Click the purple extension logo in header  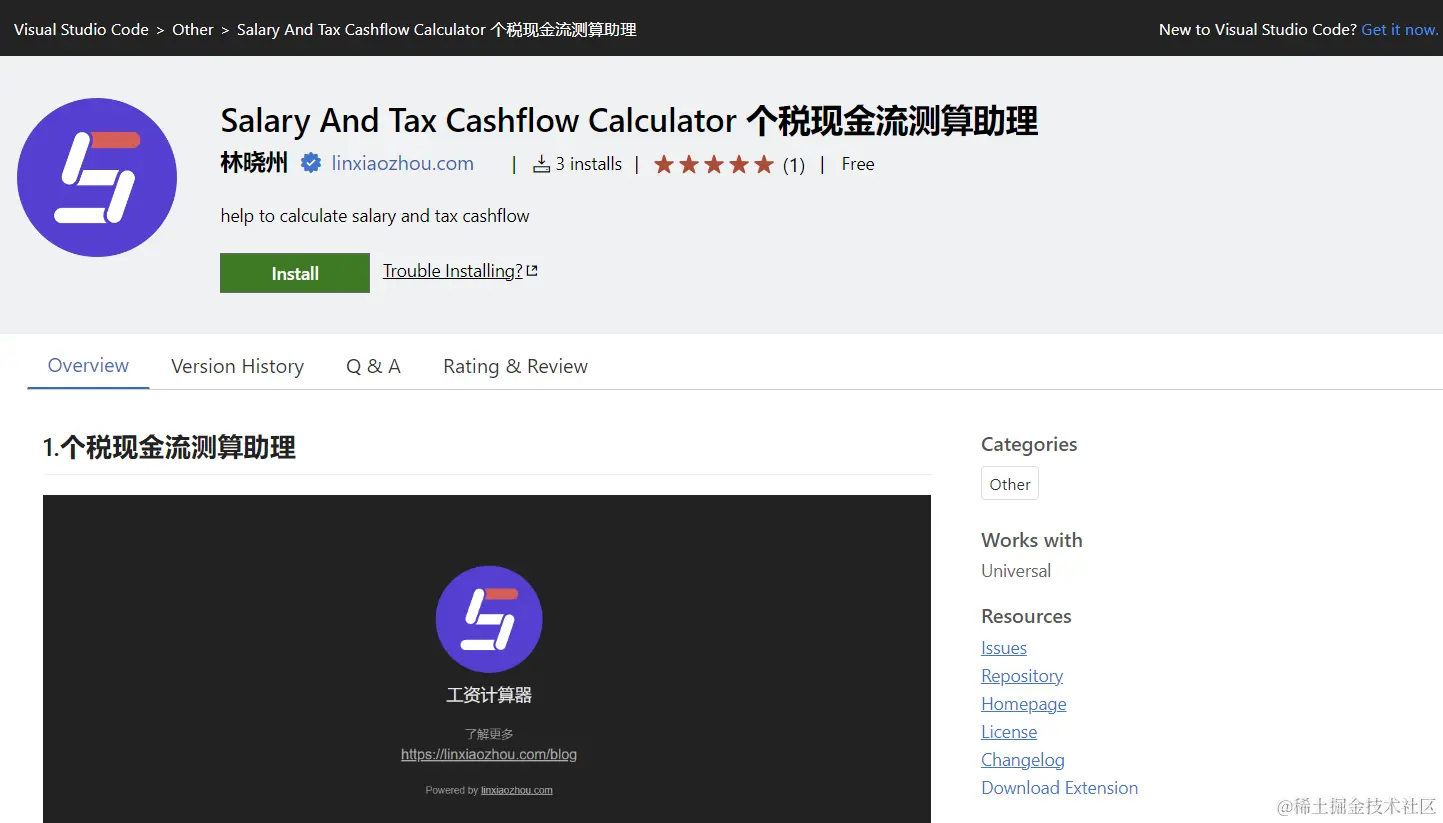tap(97, 177)
